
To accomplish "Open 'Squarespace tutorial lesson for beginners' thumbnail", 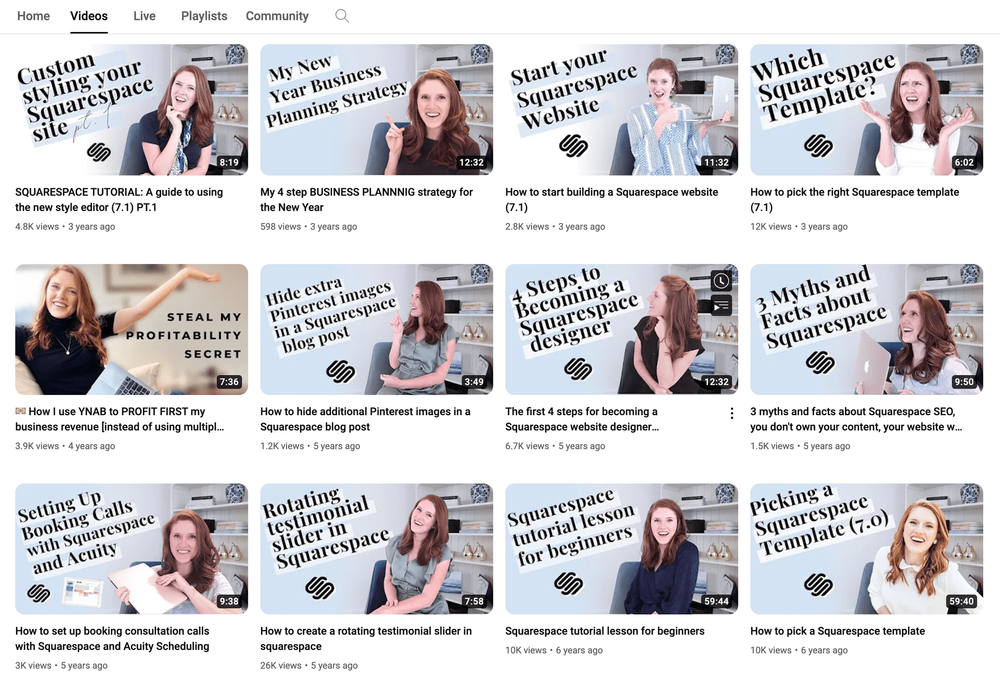I will pyautogui.click(x=621, y=549).
